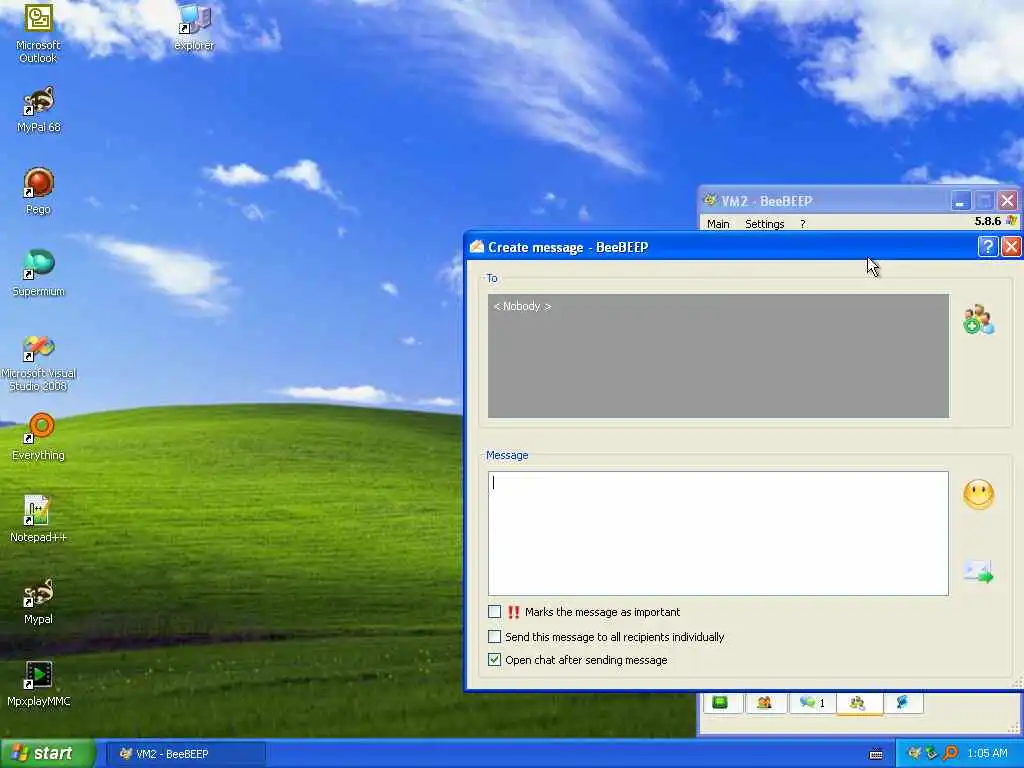Minimize the VM2 - BeeBEEP window
The image size is (1024, 768).
959,201
